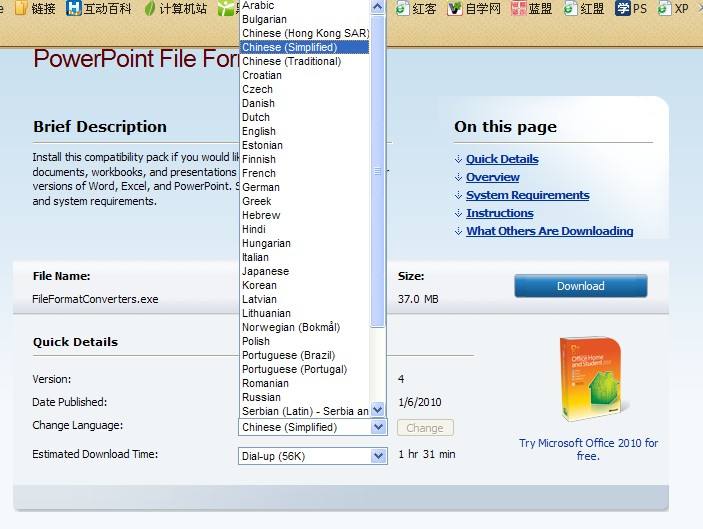Click the blue Download button
Screen dimensions: 703x529
point(581,286)
